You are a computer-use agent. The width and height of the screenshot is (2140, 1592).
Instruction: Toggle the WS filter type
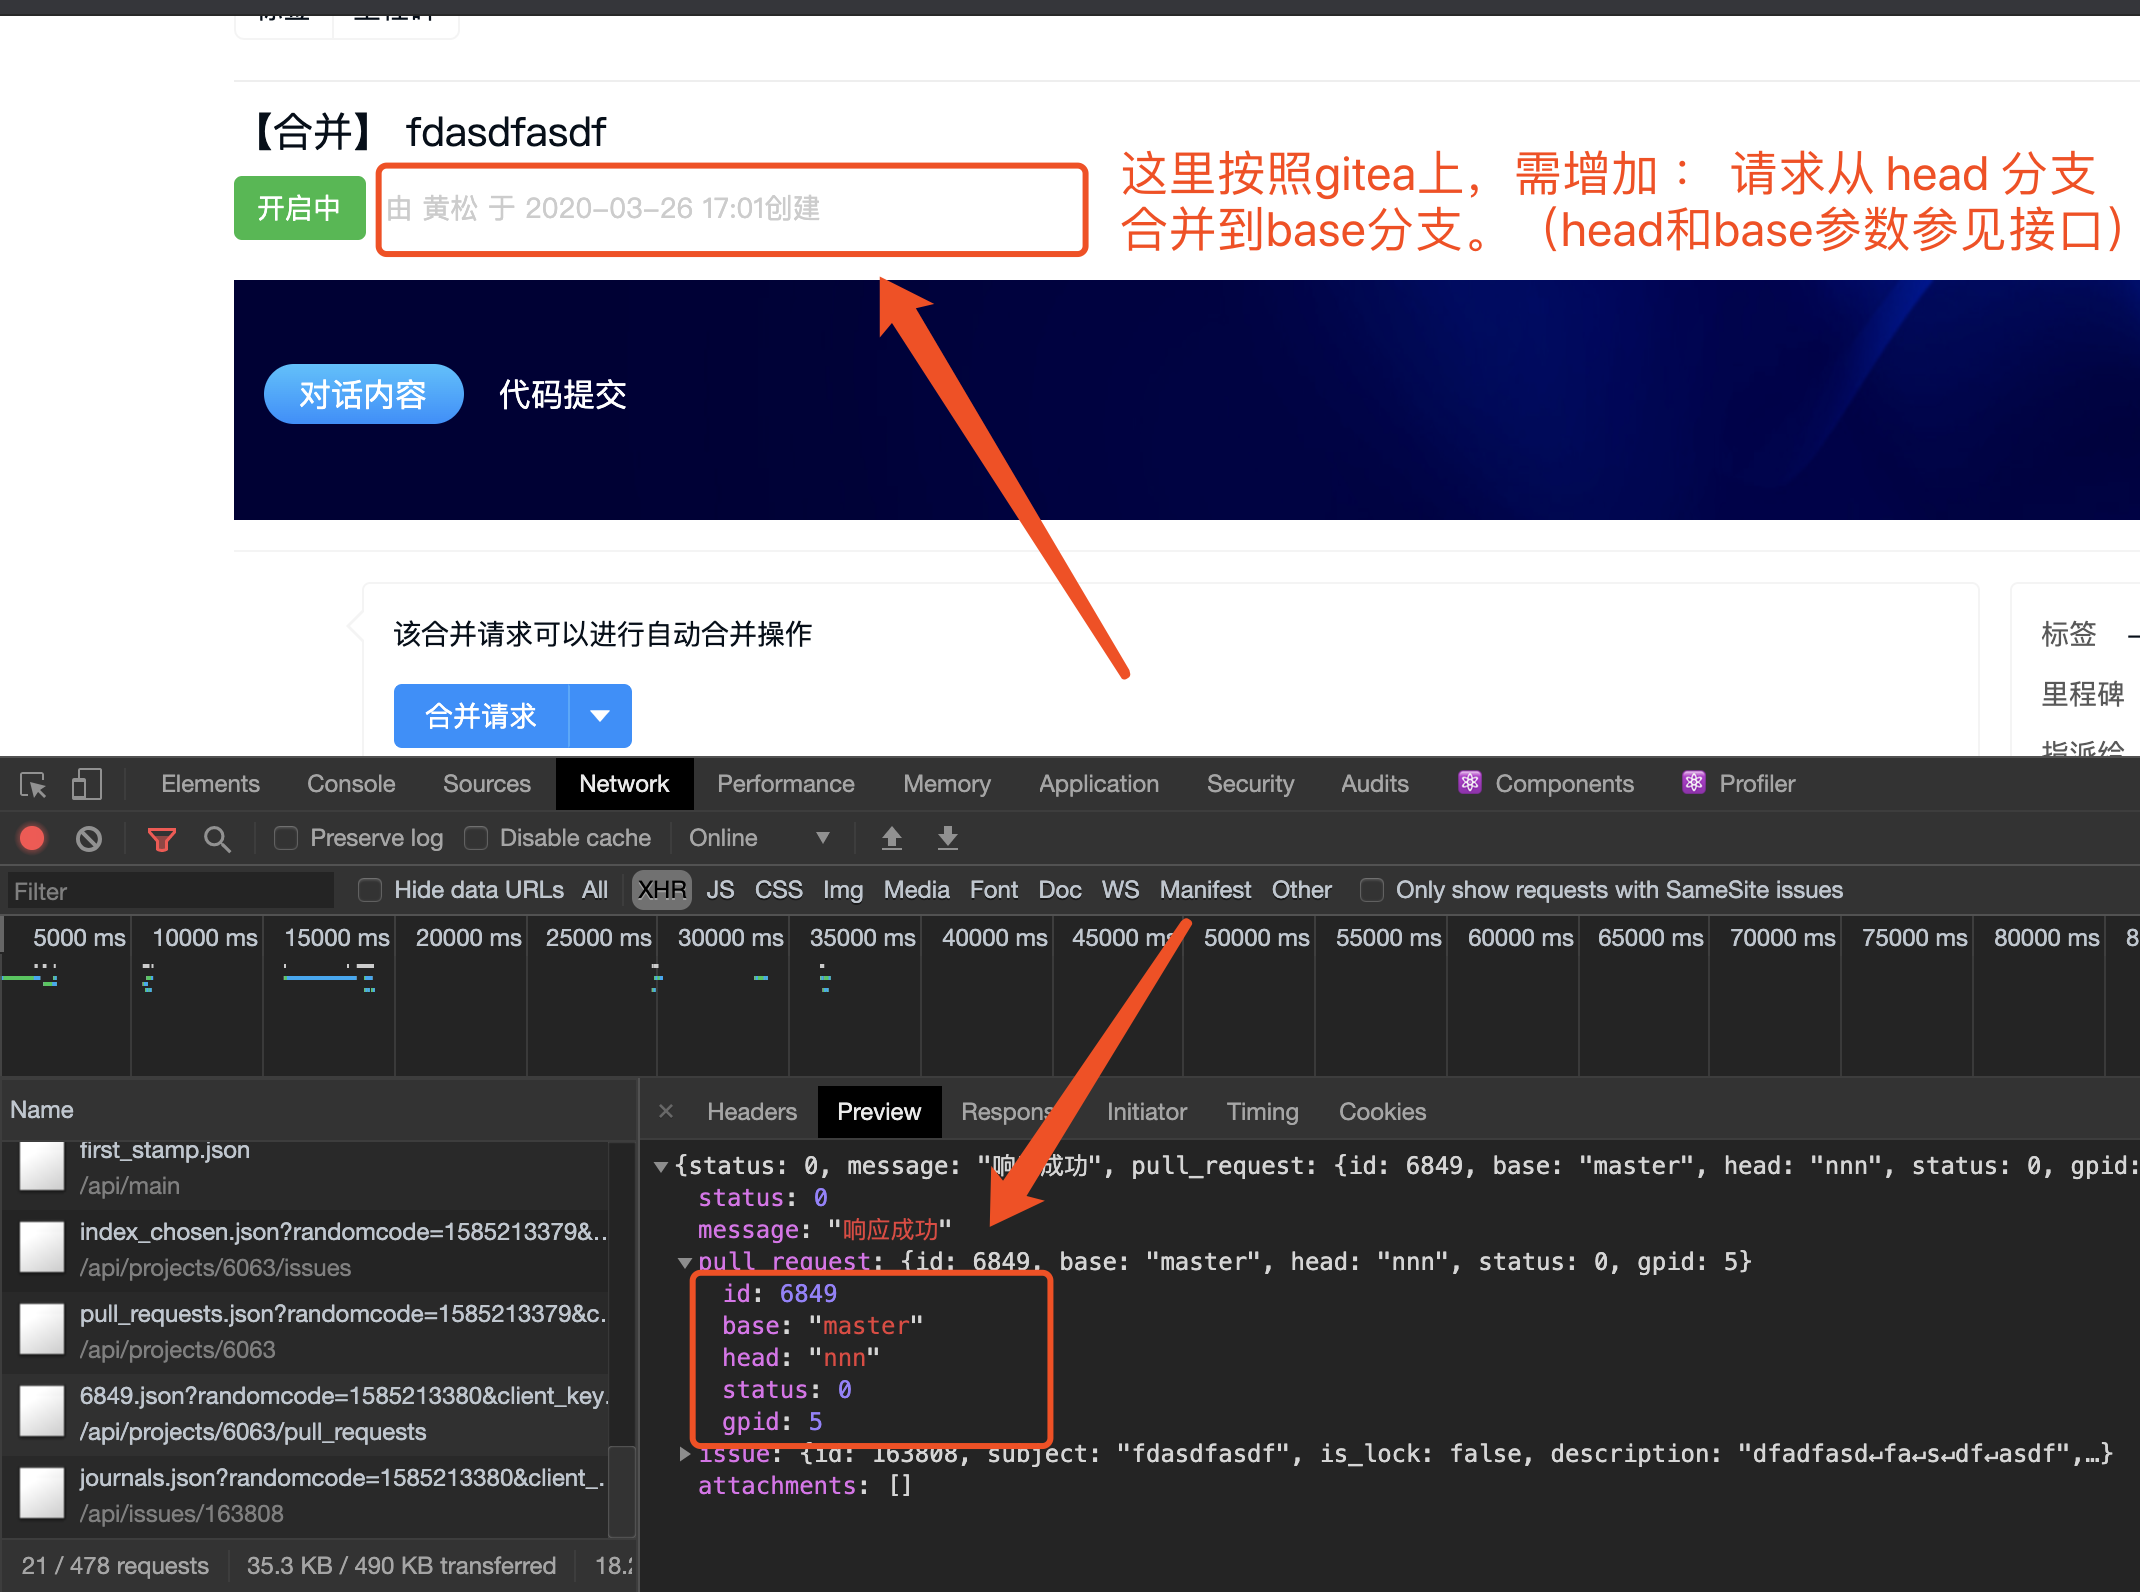[x=1120, y=890]
